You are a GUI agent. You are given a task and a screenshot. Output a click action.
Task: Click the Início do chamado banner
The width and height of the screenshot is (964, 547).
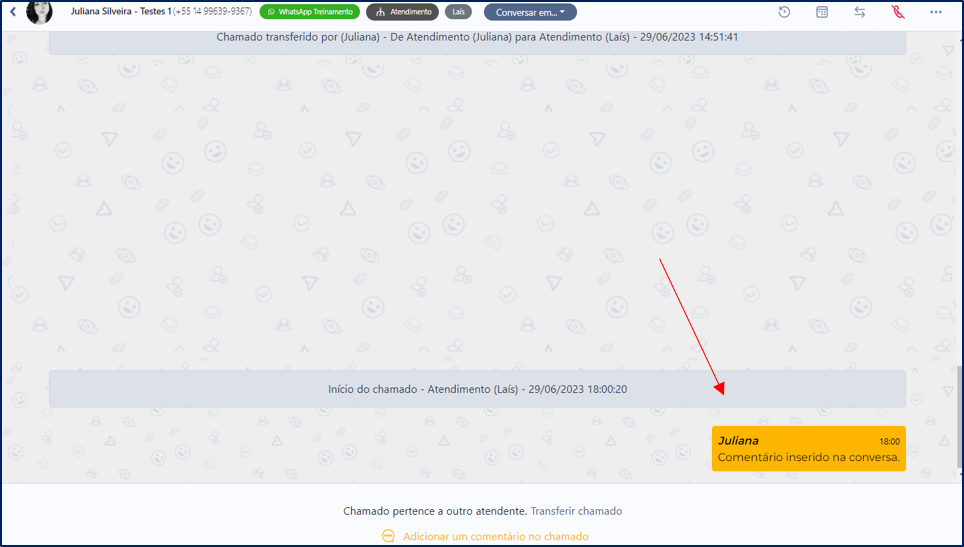(x=477, y=389)
